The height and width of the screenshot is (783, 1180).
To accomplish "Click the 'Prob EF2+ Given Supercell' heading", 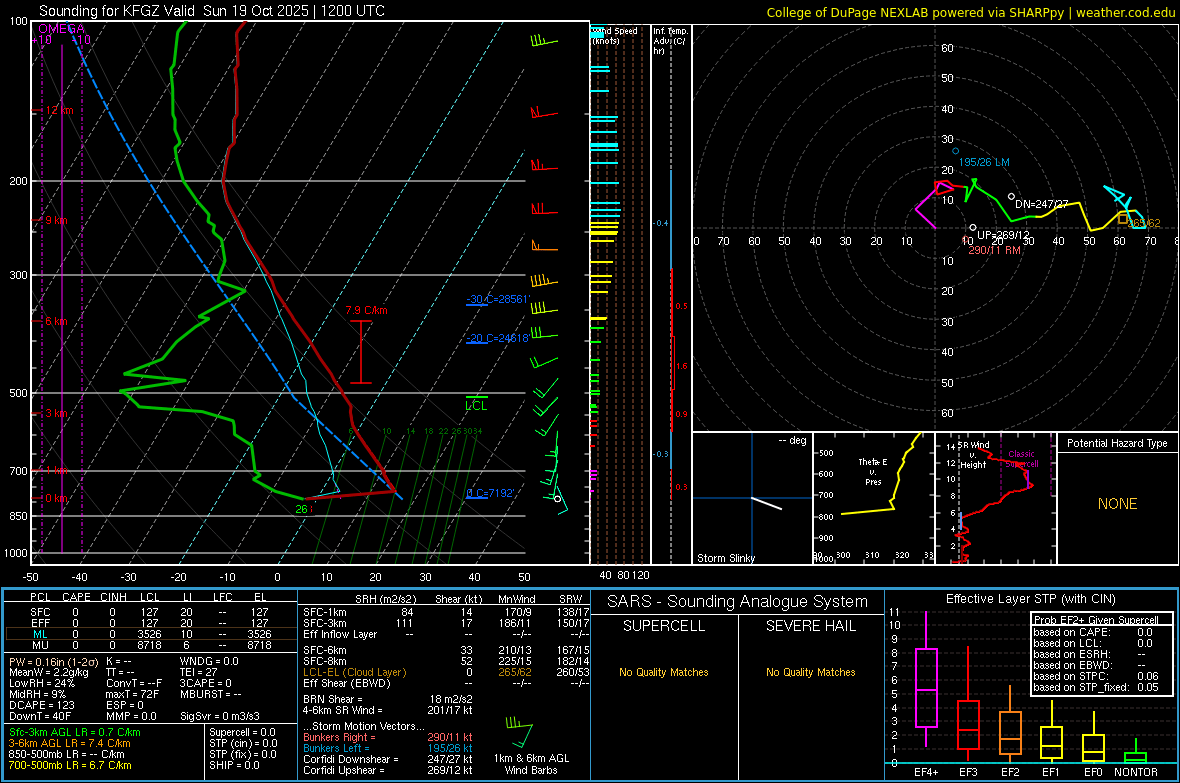I will click(1096, 620).
